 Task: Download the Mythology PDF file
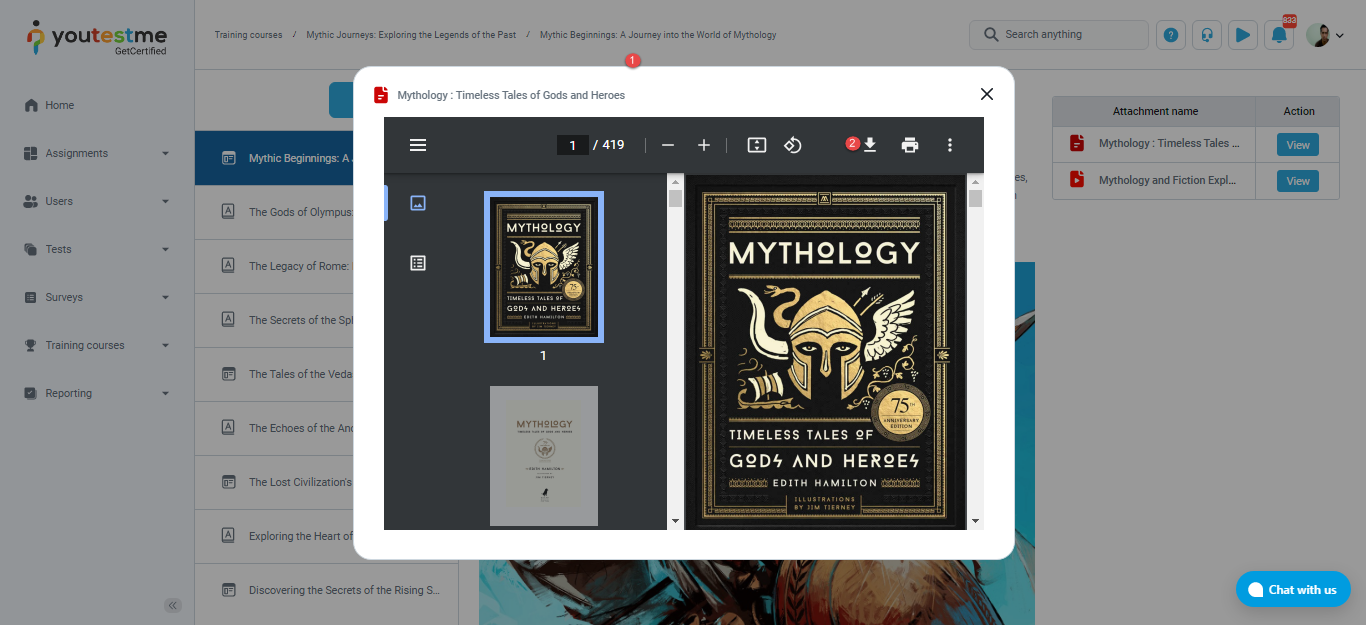[x=870, y=145]
